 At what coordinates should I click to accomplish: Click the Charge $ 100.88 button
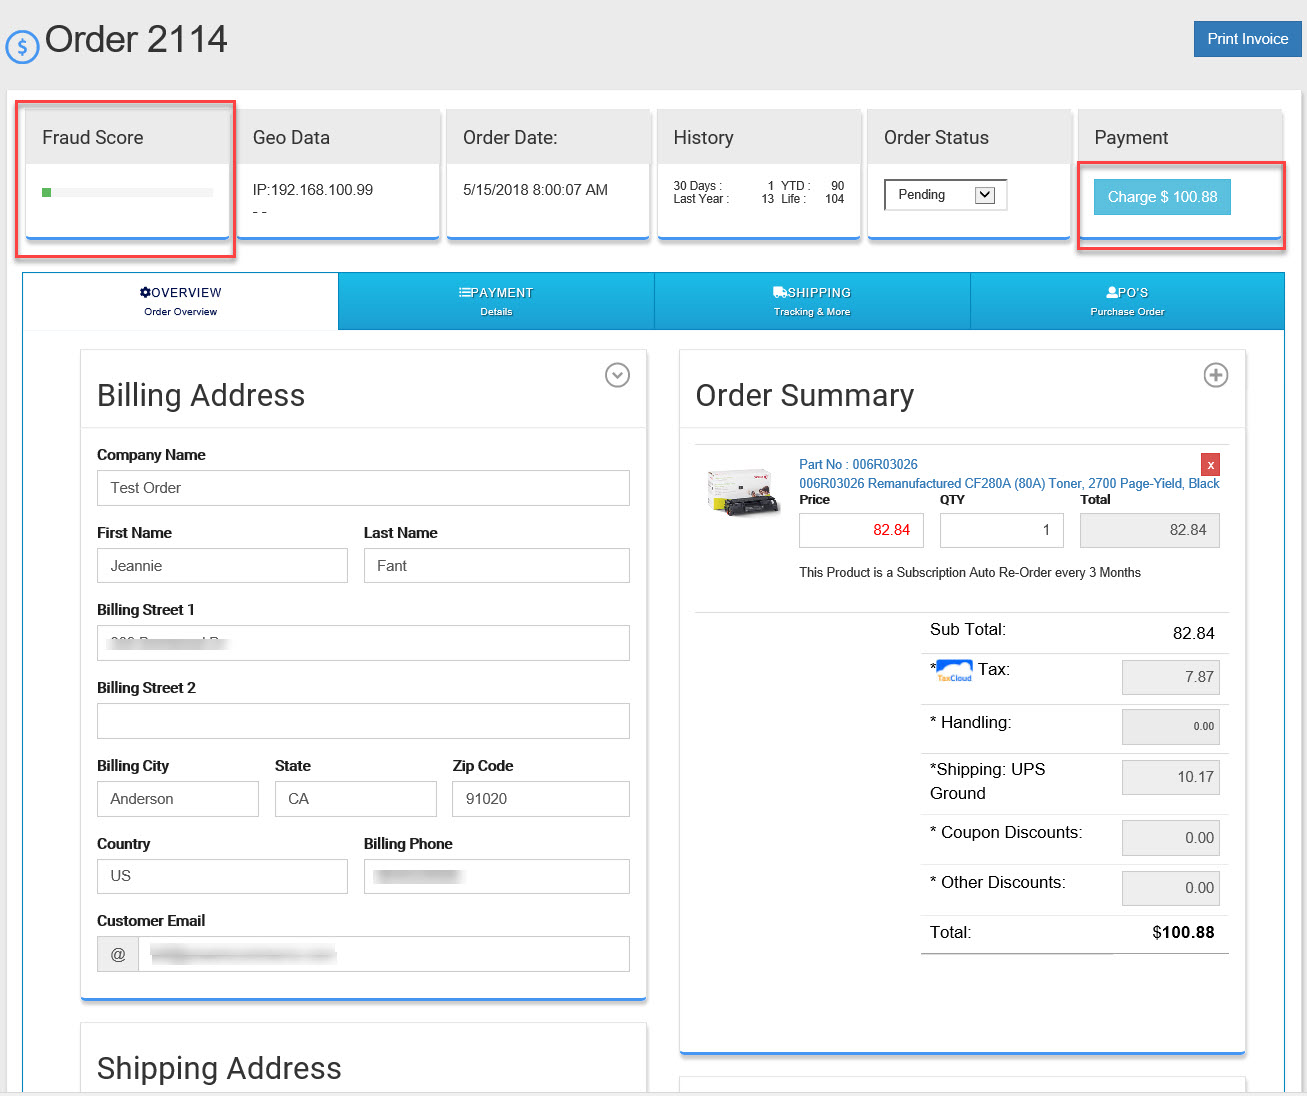coord(1162,197)
